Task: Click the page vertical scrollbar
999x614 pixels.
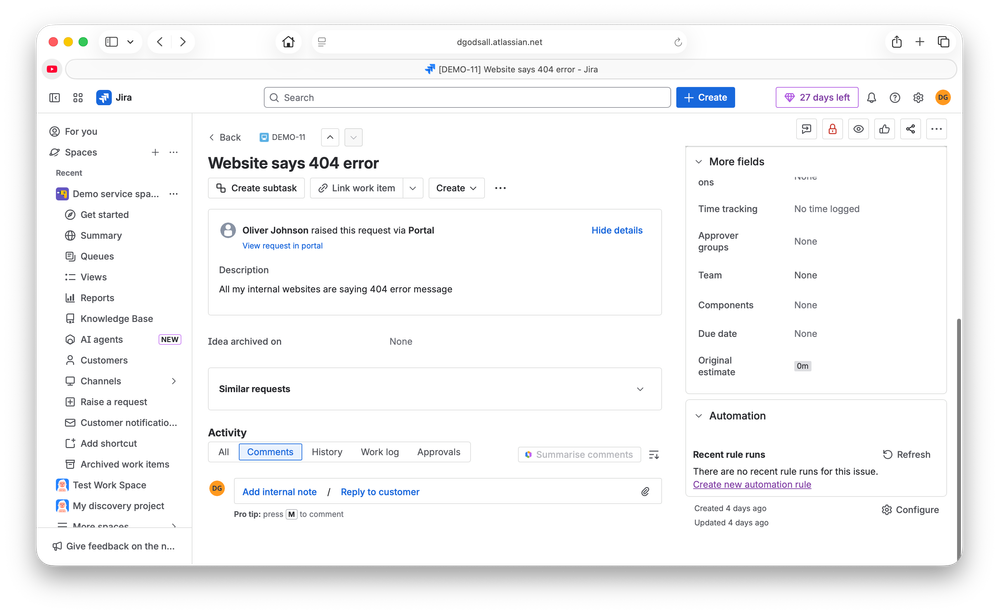Action: 959,439
